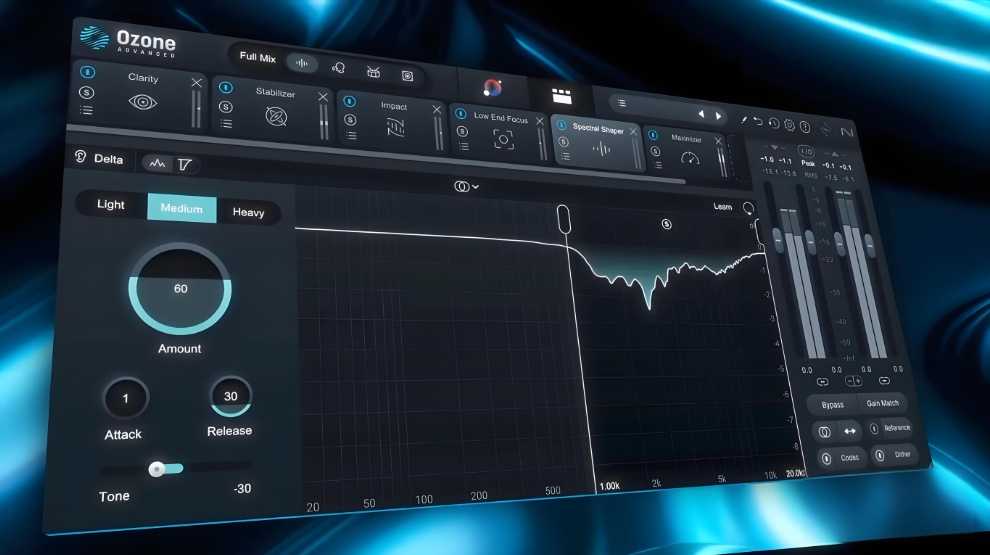Open the module chain grid view icon

click(561, 95)
